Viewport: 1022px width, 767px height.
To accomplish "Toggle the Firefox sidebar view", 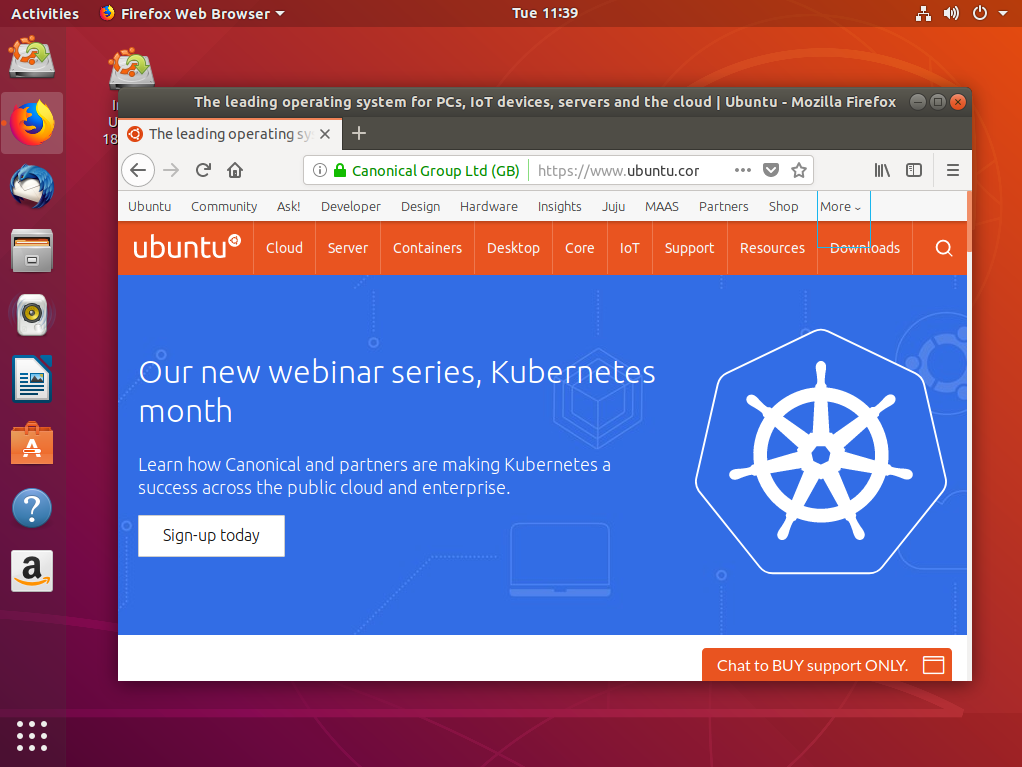I will pyautogui.click(x=913, y=170).
